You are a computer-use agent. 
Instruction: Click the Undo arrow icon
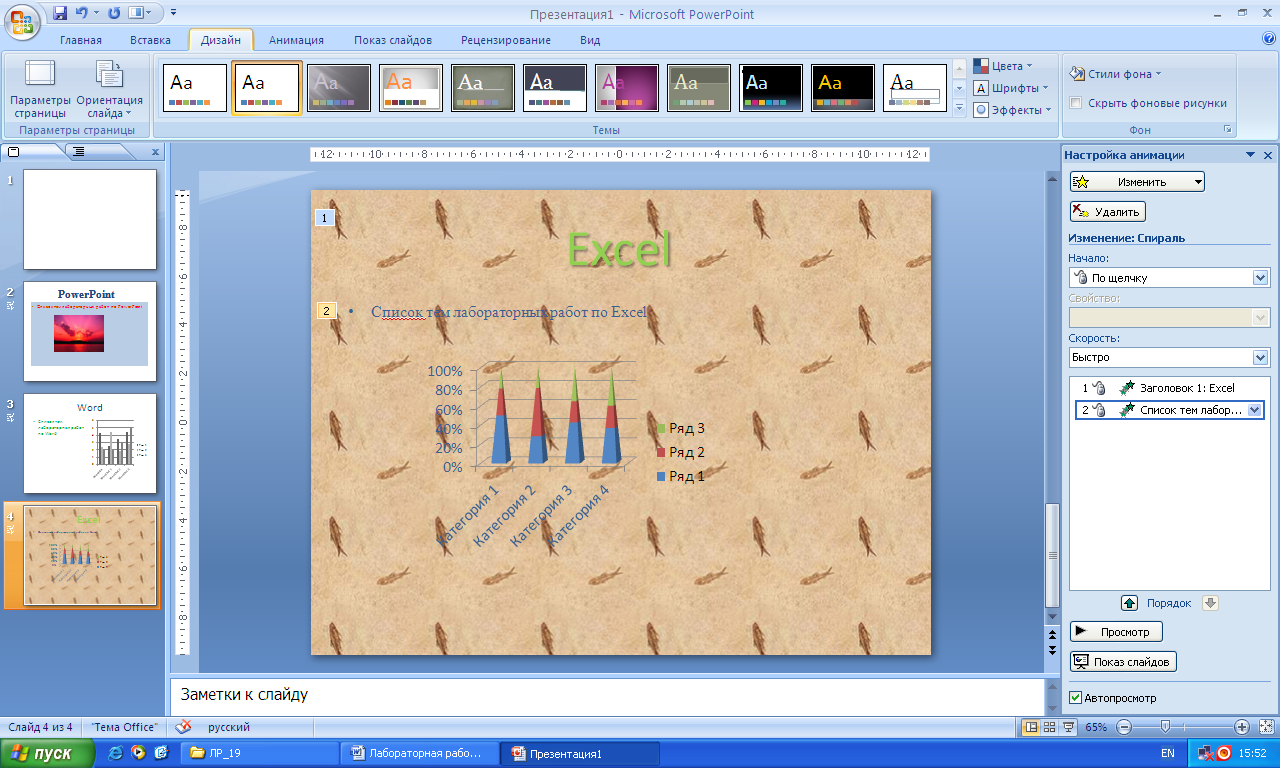point(84,14)
